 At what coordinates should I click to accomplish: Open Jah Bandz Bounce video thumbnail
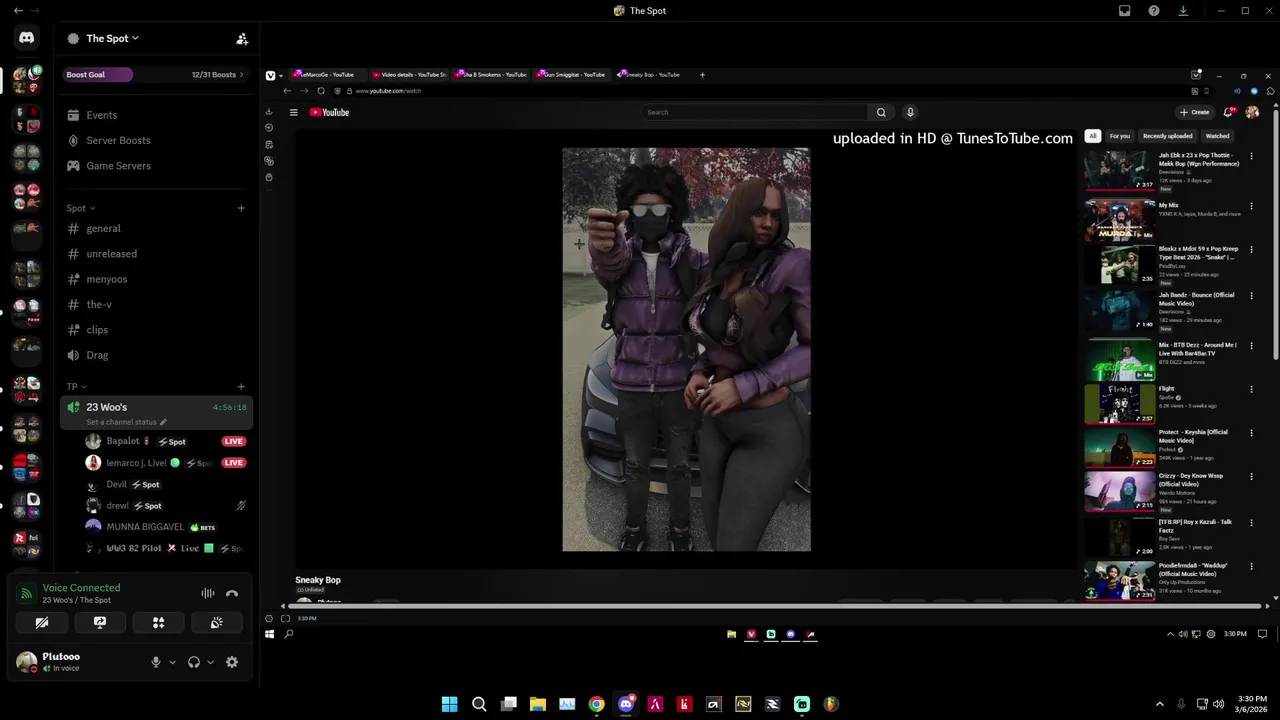tap(1119, 312)
